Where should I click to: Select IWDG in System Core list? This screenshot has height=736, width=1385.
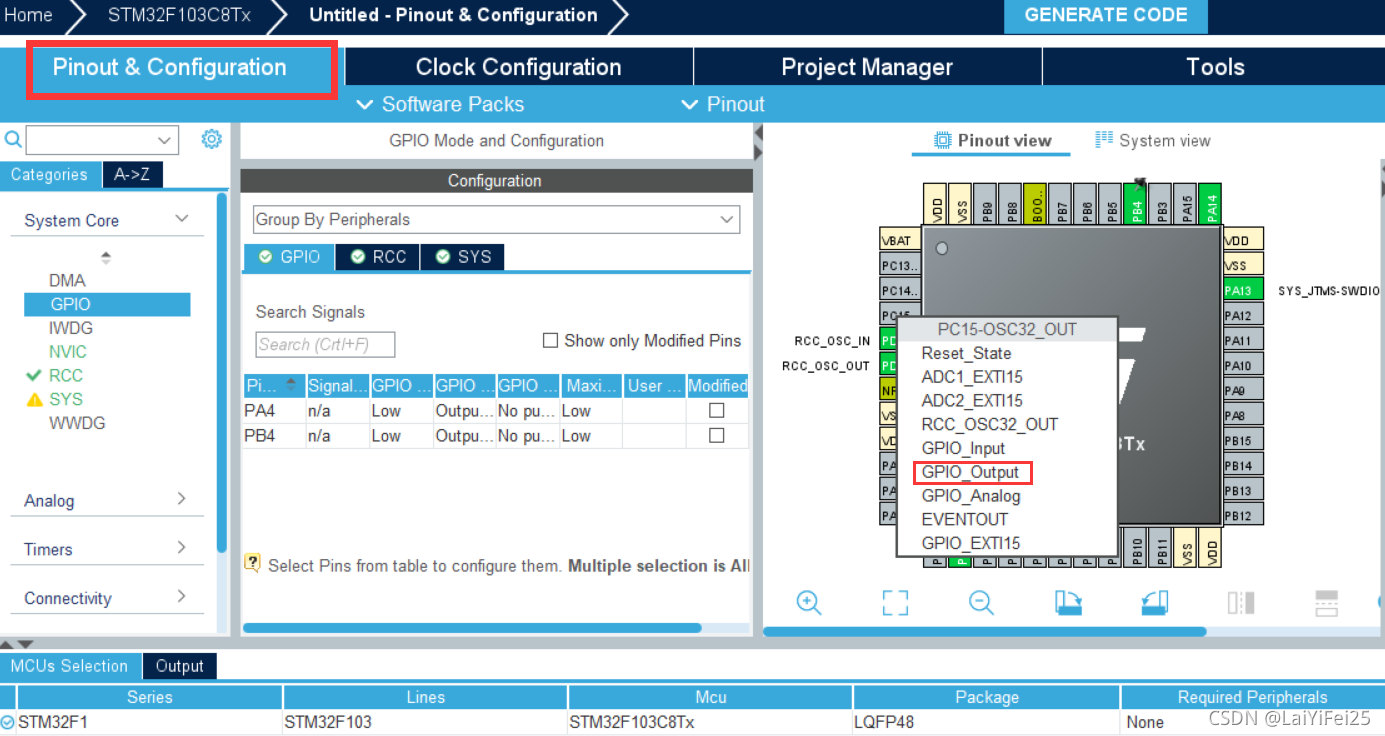(x=71, y=328)
